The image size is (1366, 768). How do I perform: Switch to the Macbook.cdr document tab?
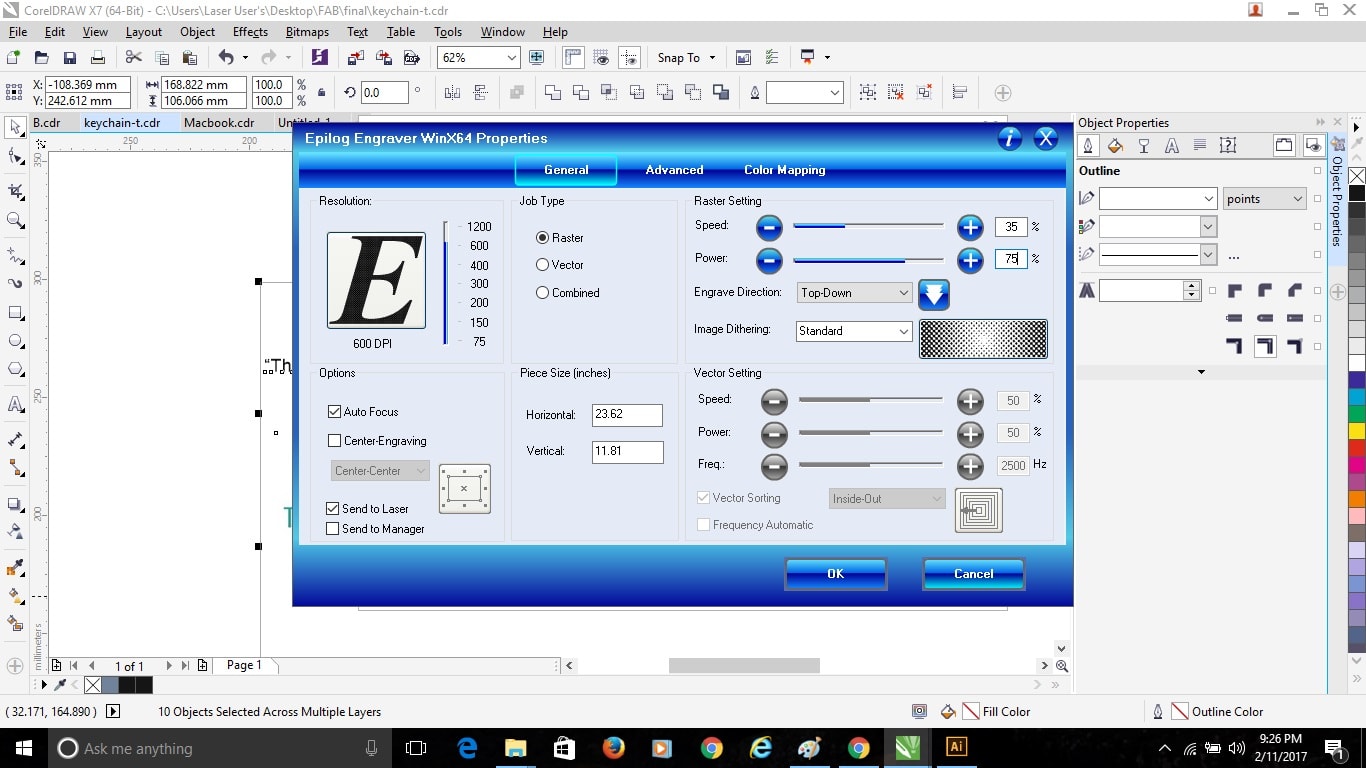(x=219, y=123)
